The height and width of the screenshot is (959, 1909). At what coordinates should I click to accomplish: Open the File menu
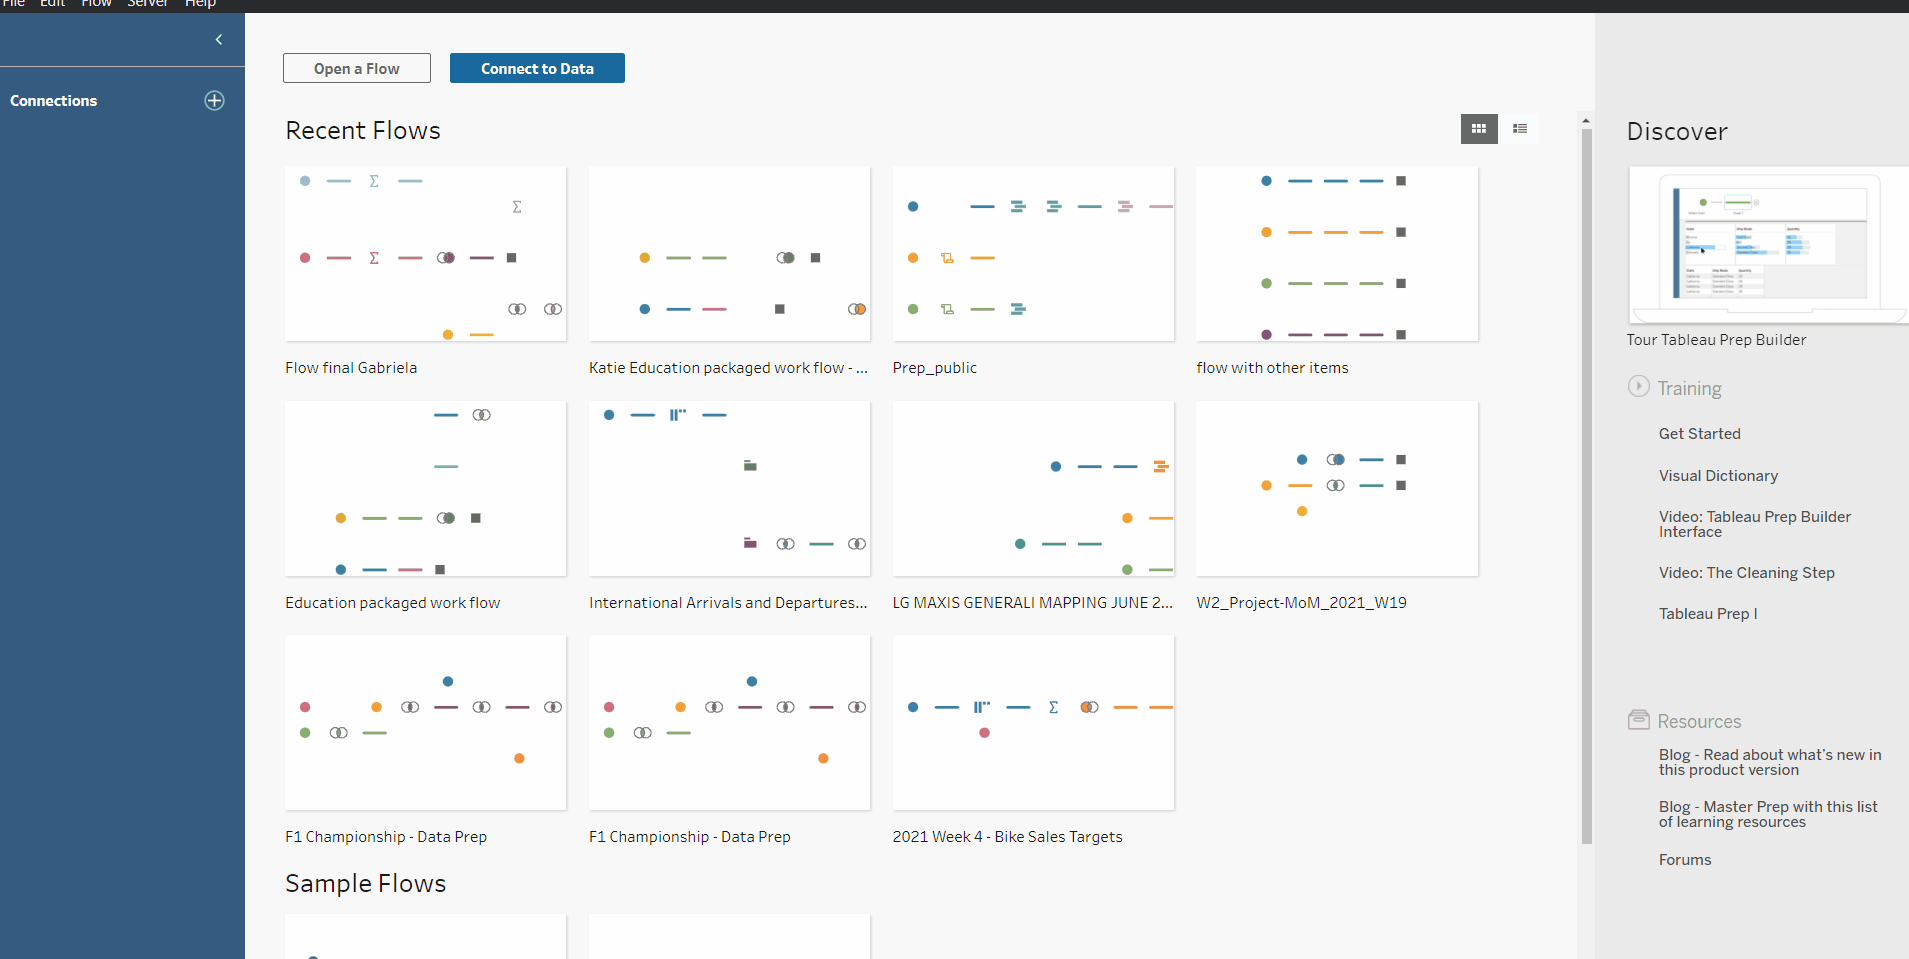point(13,4)
